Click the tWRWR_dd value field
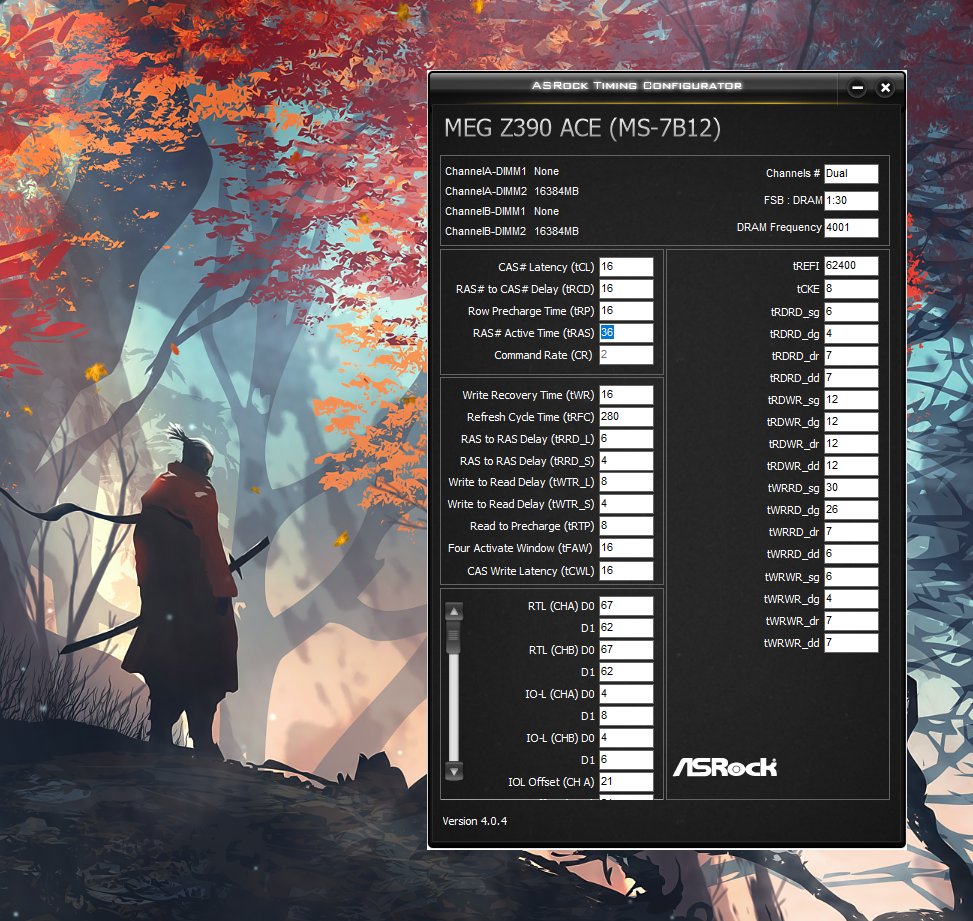The width and height of the screenshot is (973, 921). coord(851,643)
